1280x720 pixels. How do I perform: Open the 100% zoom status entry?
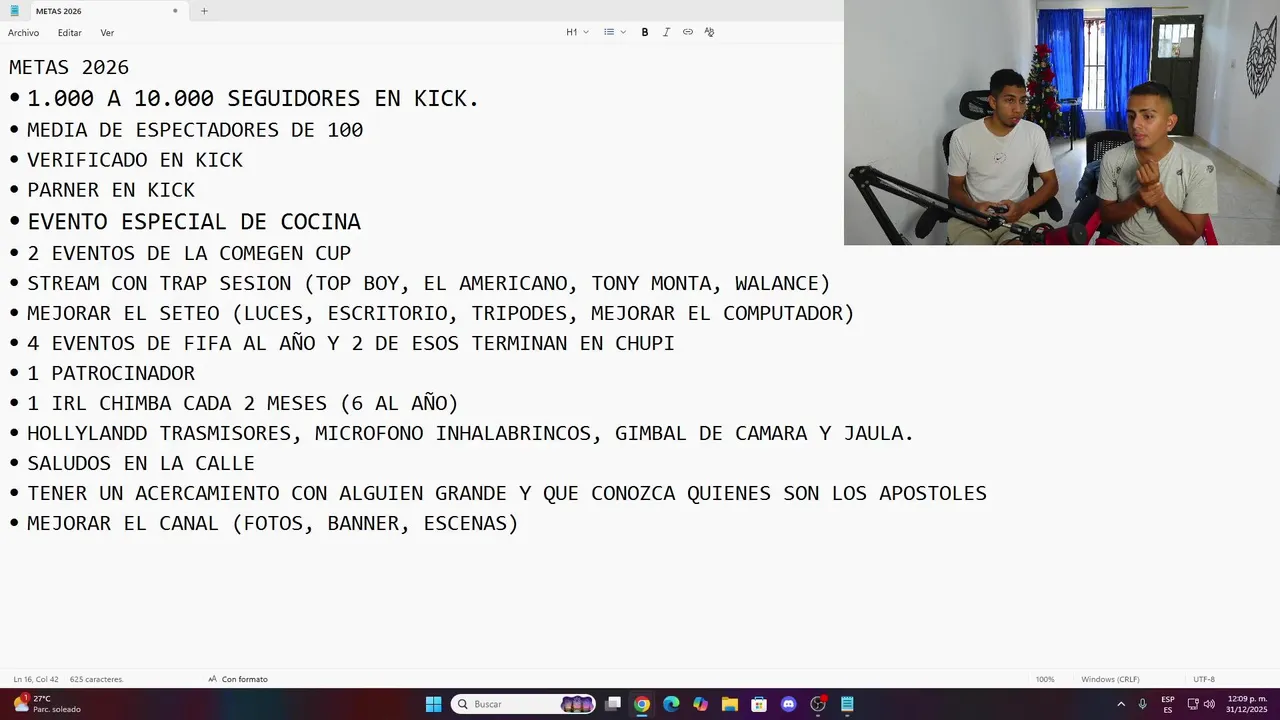point(1045,679)
